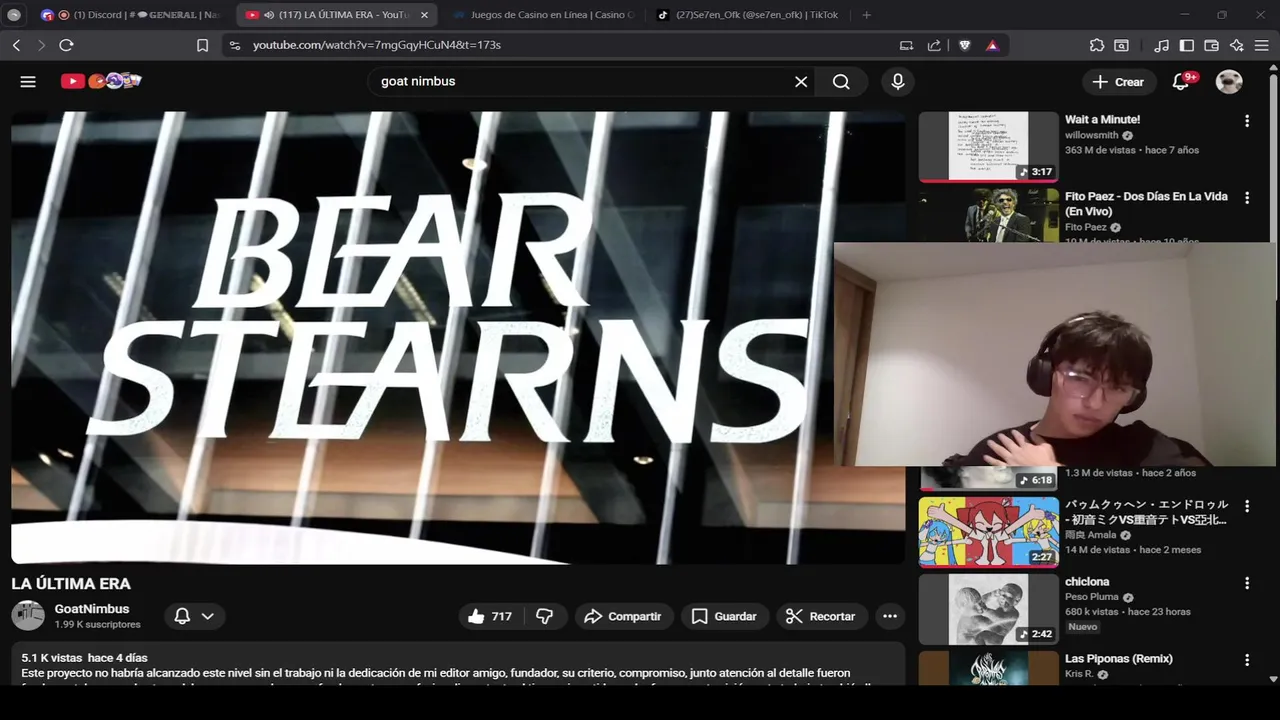Click the chiclona 2:42 thumbnail
1280x720 pixels.
tap(988, 609)
